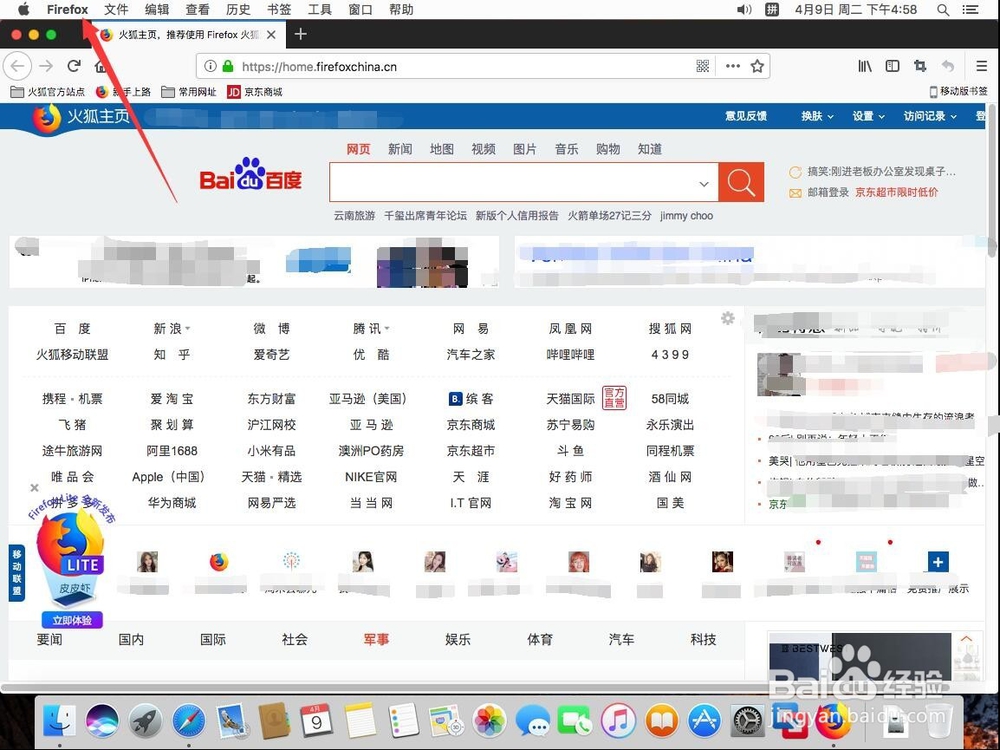Open the 文件 menu
Viewport: 1000px width, 750px height.
pos(115,10)
